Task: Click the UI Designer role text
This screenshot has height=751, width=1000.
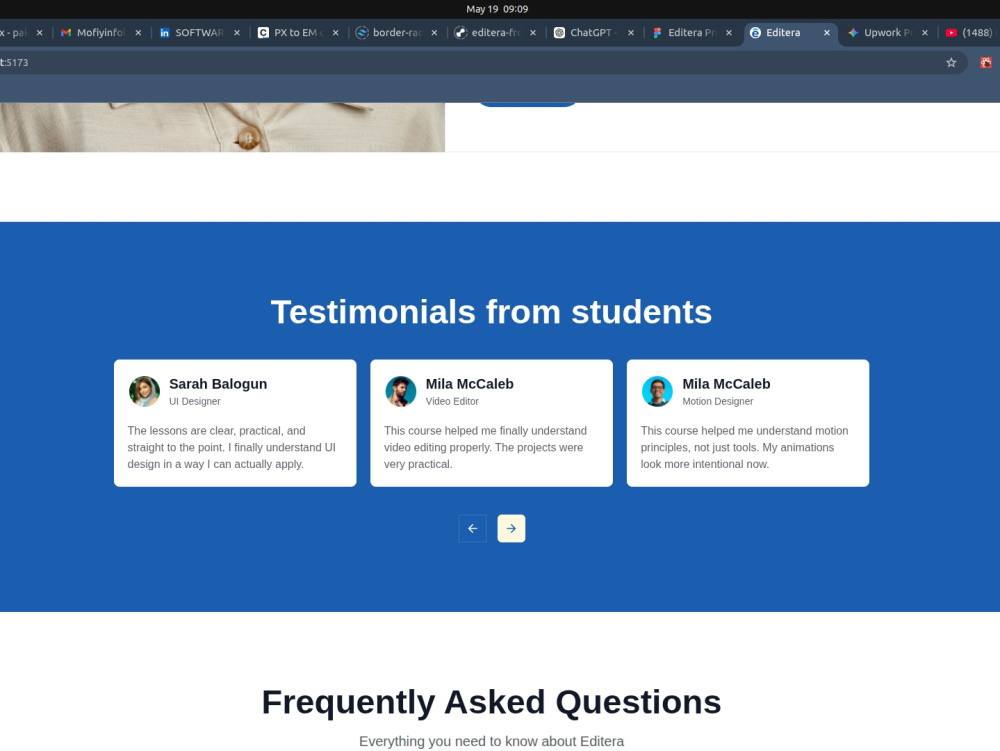Action: (x=195, y=401)
